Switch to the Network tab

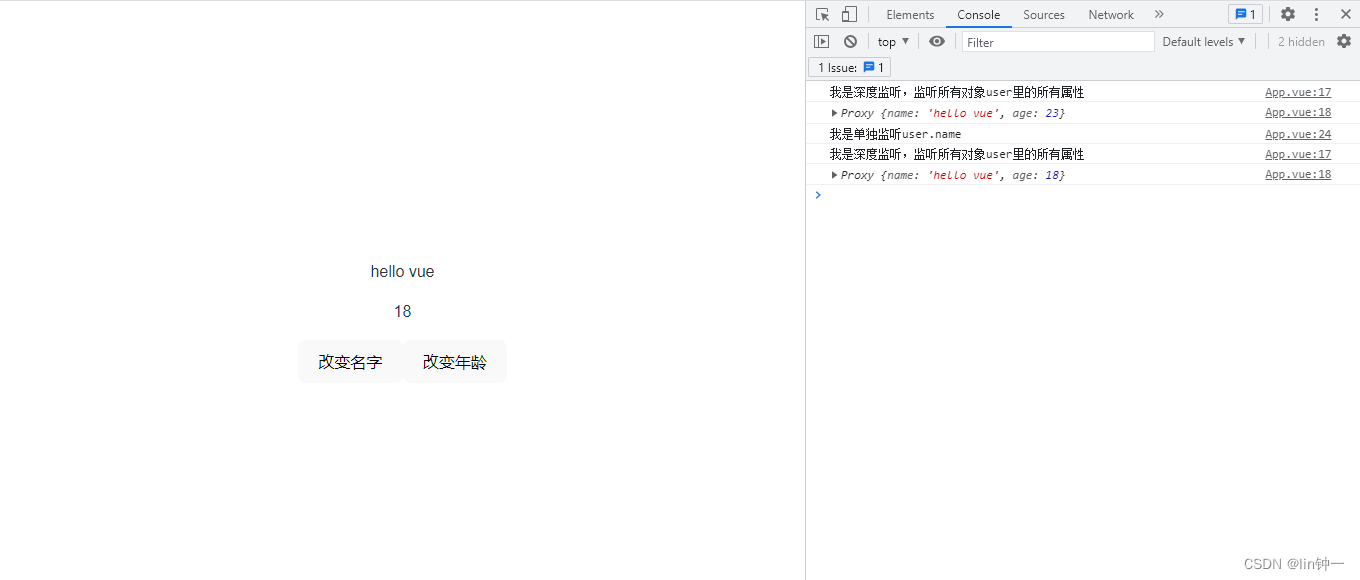(x=1111, y=15)
